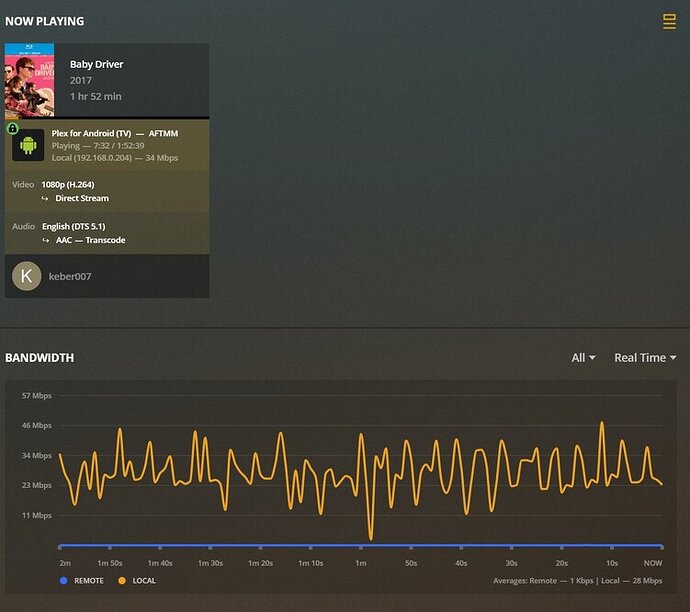Toggle the LOCAL legend orange dot

pyautogui.click(x=122, y=581)
